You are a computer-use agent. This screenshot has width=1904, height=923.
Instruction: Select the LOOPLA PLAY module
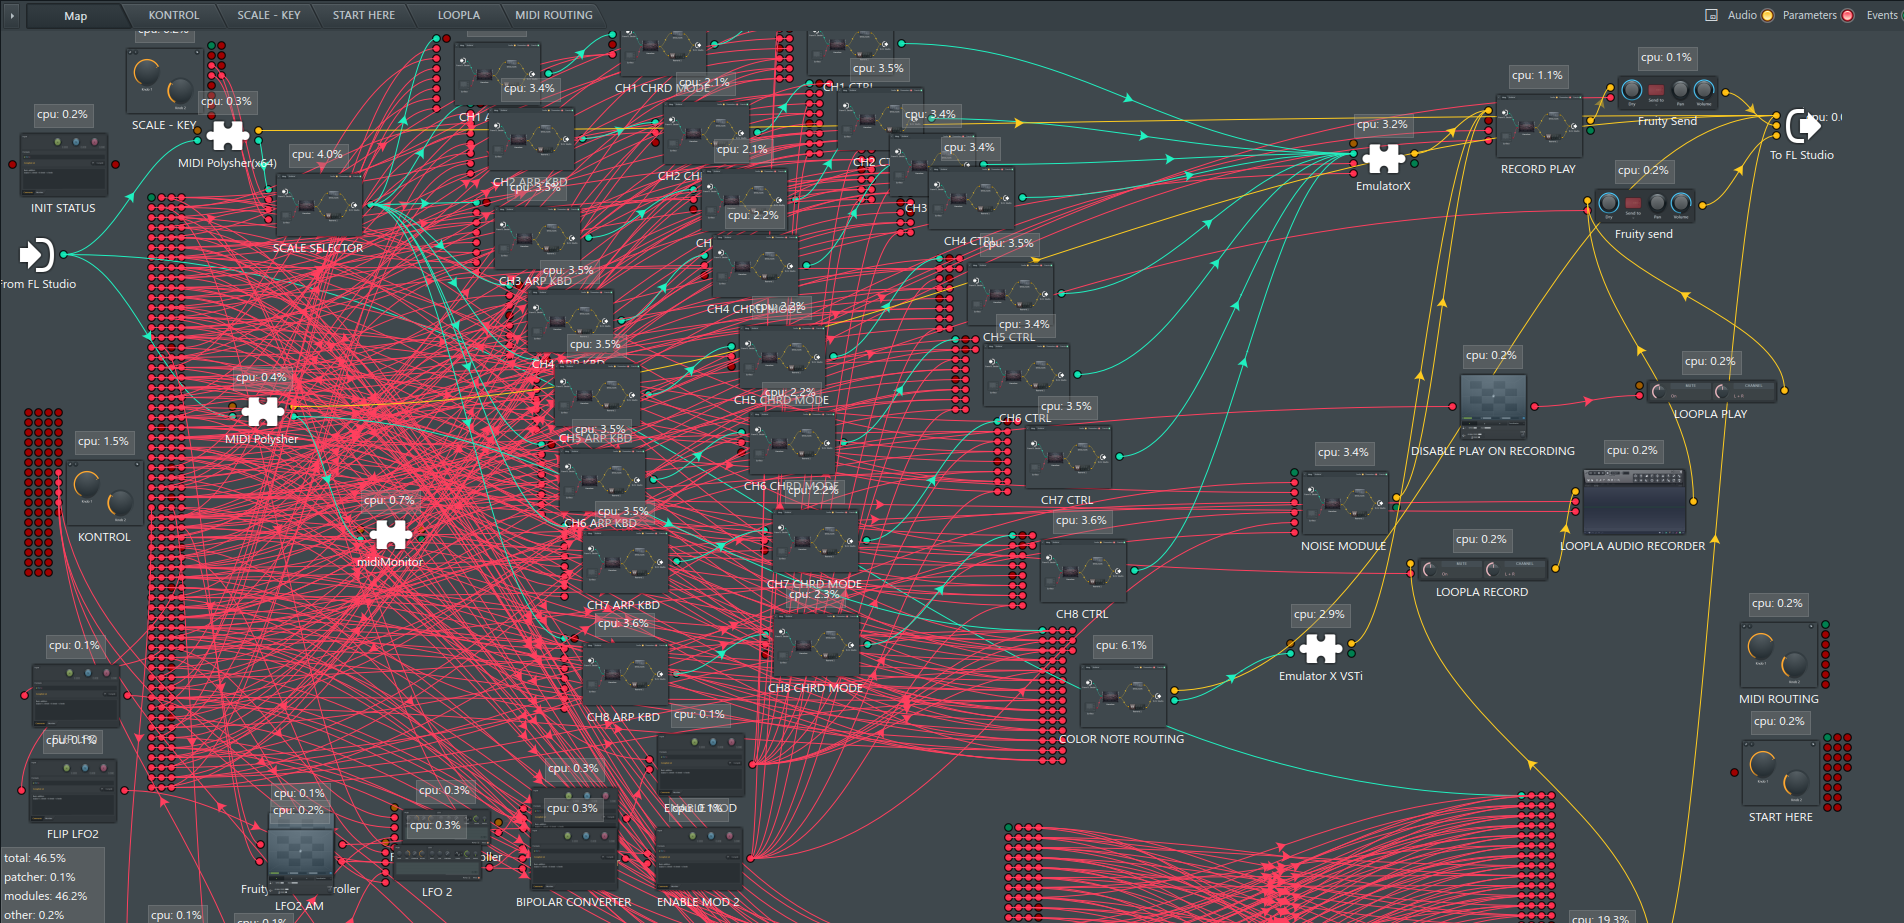[1711, 390]
